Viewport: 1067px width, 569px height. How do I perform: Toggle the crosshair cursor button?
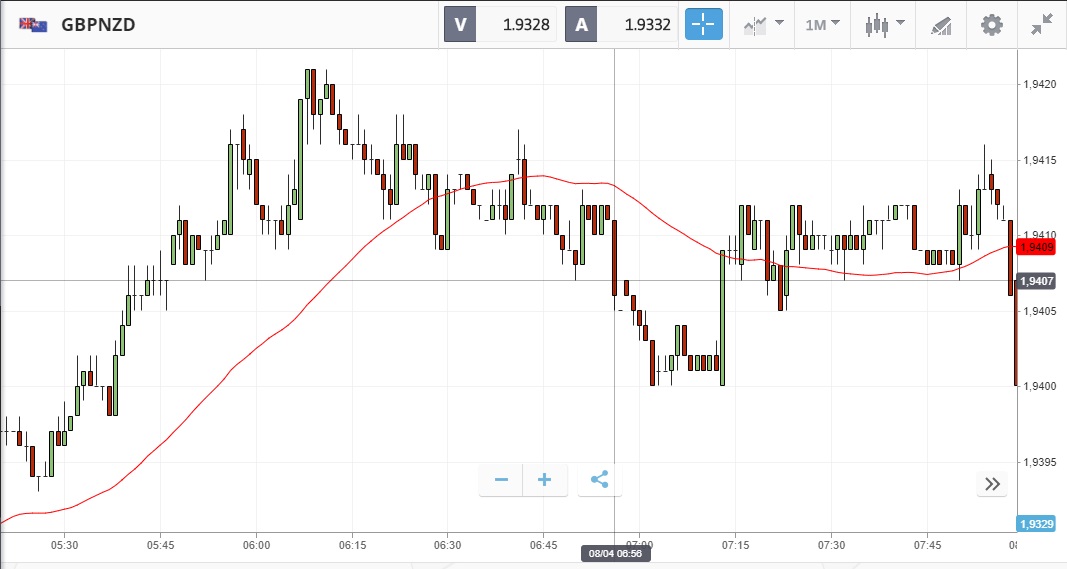point(703,24)
